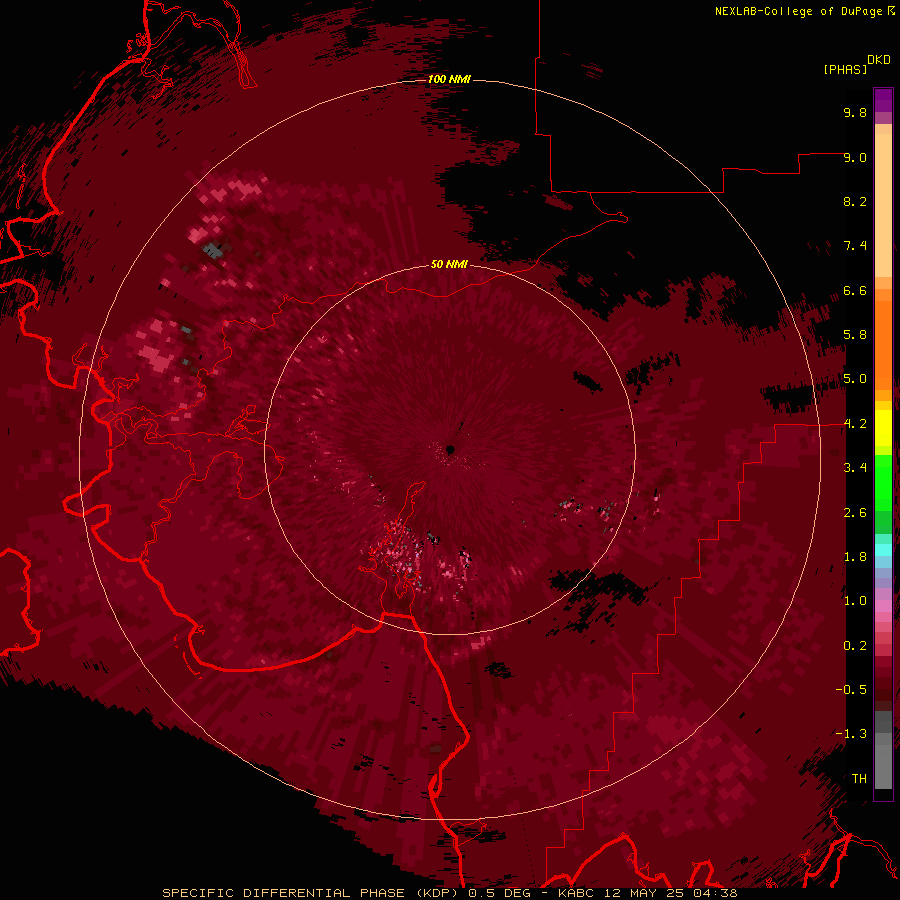Screen dimensions: 900x900
Task: Click the TH threshold label on legend
Action: (x=859, y=779)
